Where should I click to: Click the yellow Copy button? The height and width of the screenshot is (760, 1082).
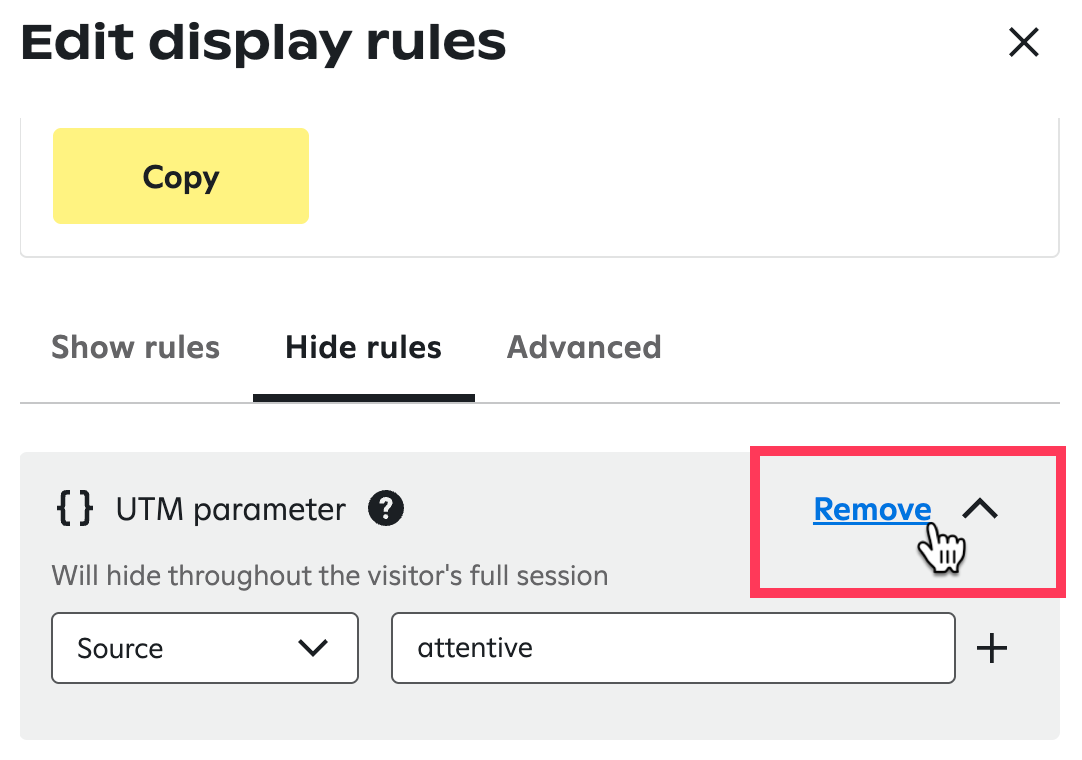click(180, 176)
